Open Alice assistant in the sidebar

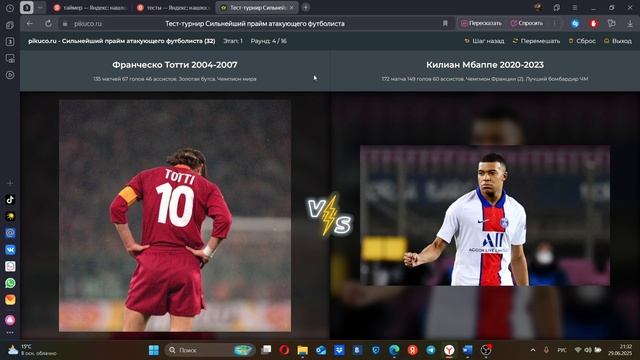[10, 320]
